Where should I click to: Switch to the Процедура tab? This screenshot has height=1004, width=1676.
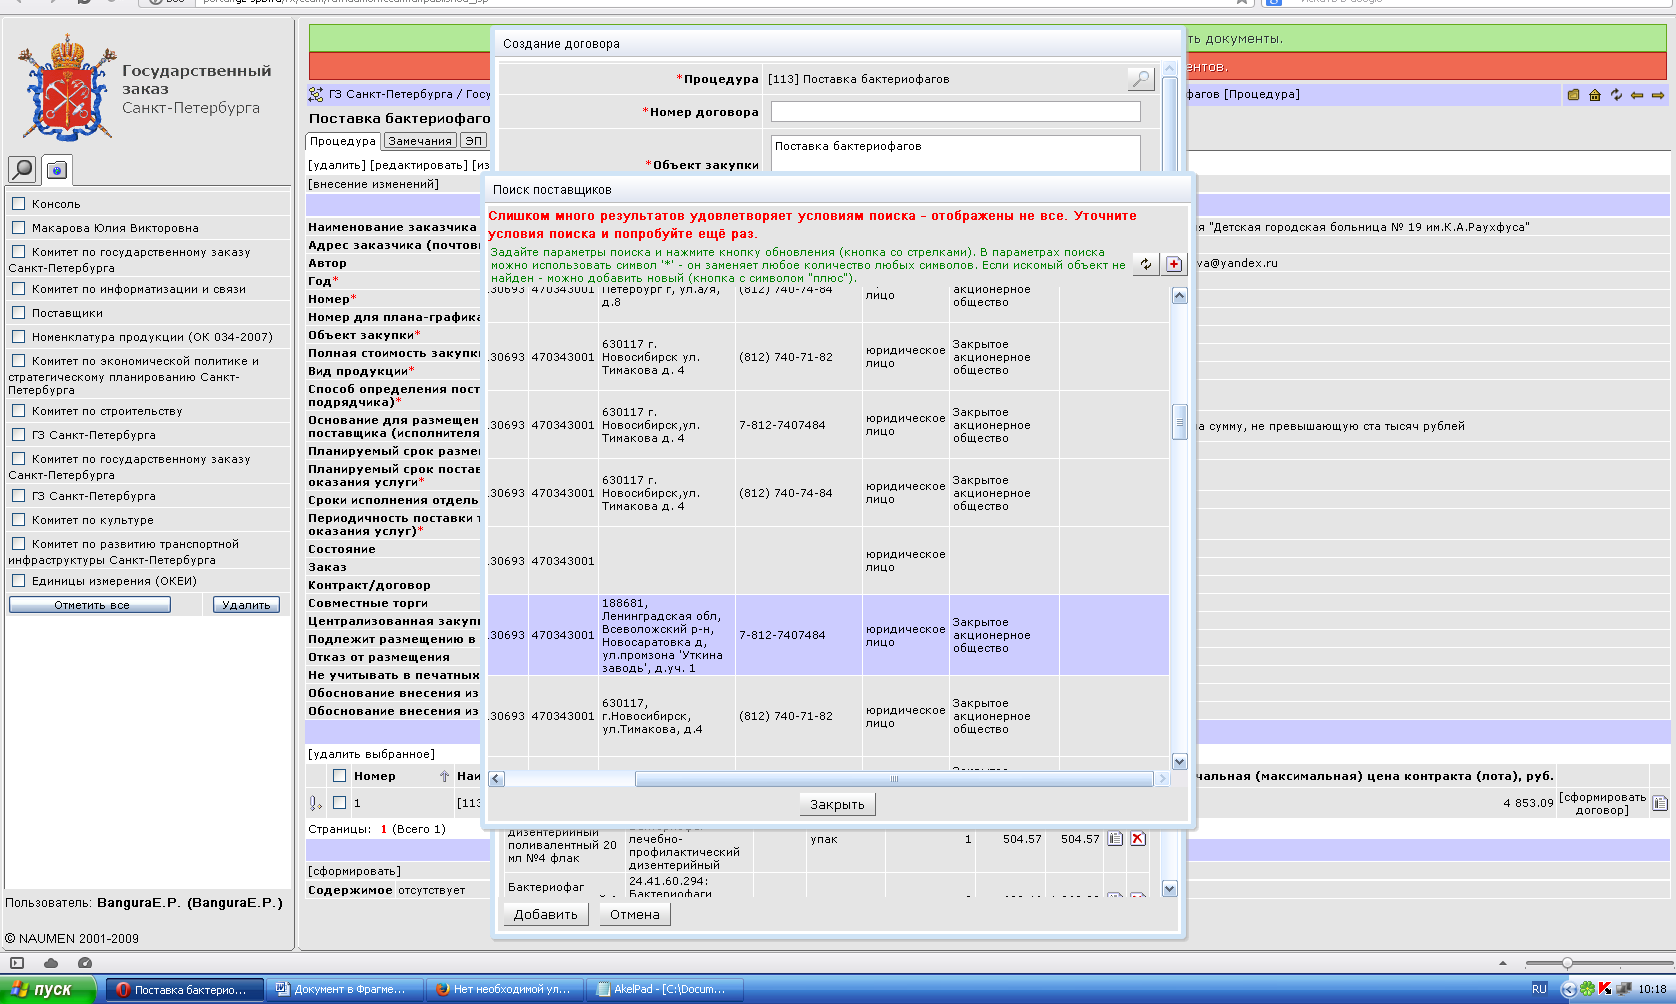pos(342,141)
